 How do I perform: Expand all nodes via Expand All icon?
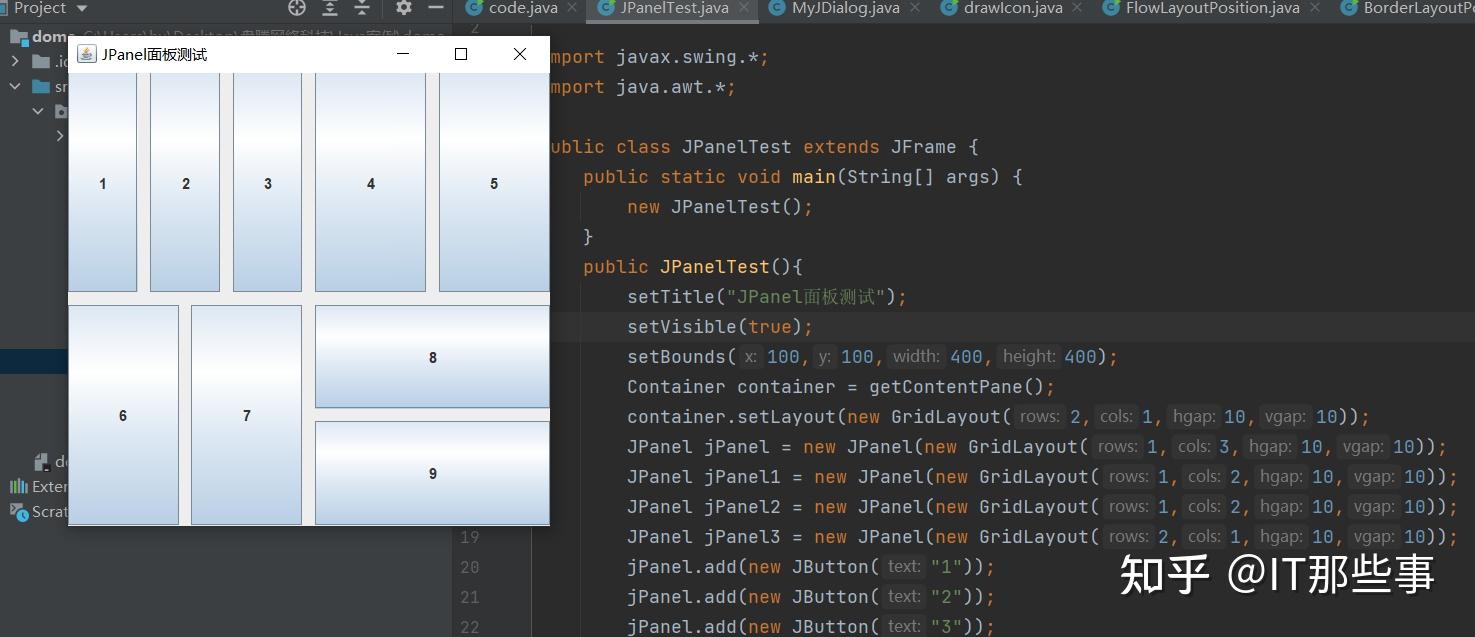click(x=331, y=9)
